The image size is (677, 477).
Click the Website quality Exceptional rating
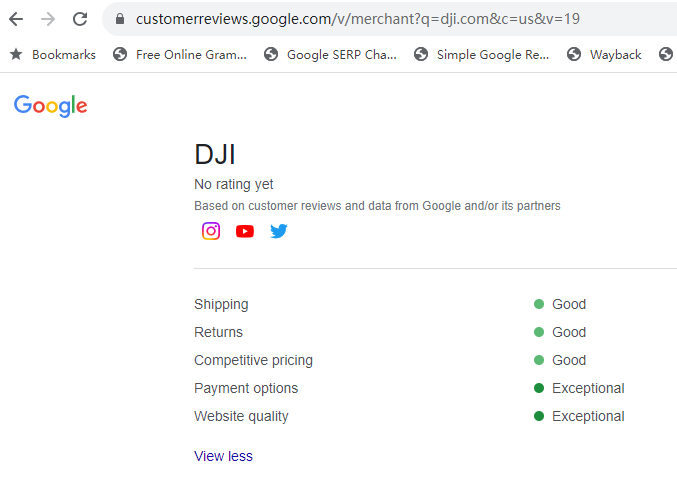588,416
